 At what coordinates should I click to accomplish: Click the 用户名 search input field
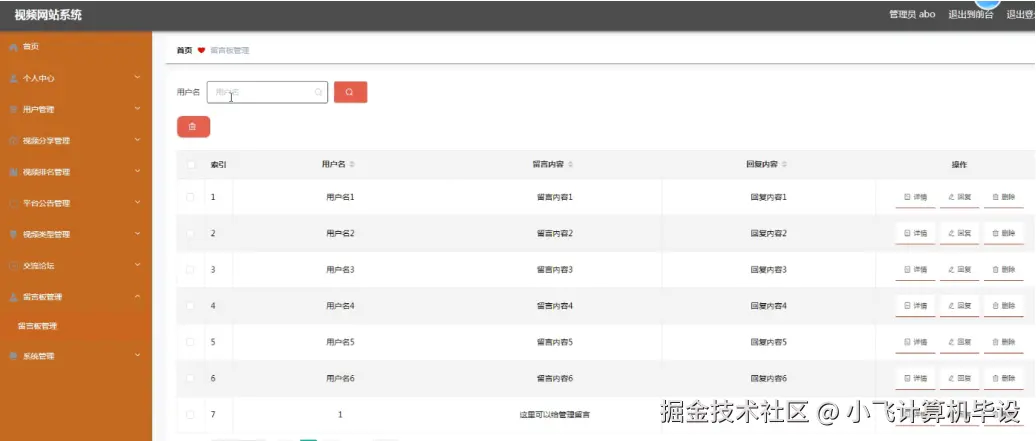[x=267, y=92]
